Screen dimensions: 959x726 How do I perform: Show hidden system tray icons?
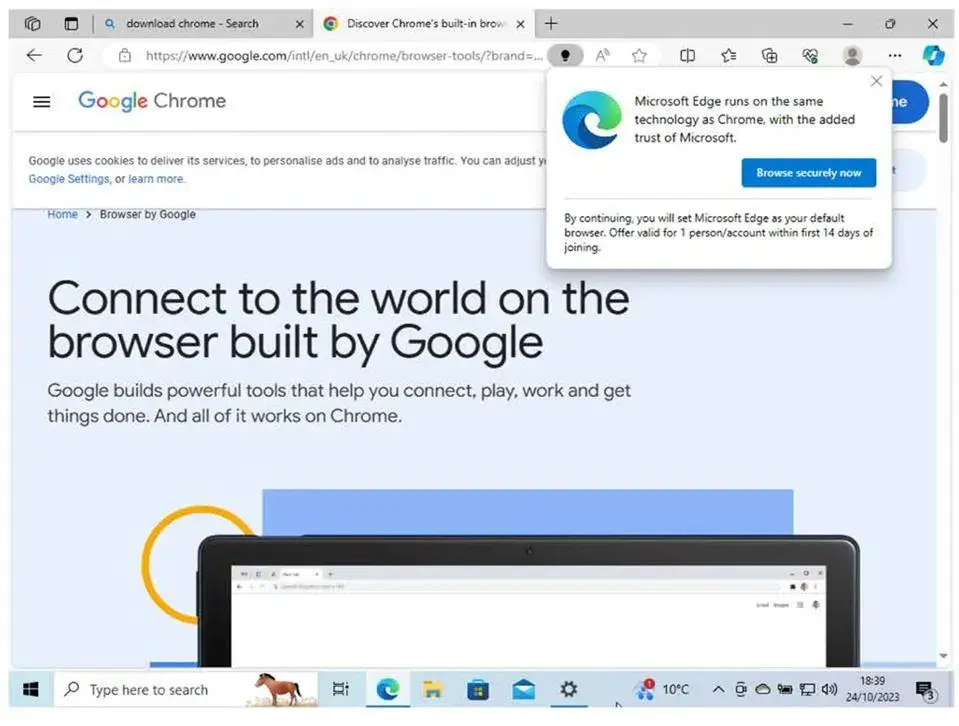tap(717, 689)
